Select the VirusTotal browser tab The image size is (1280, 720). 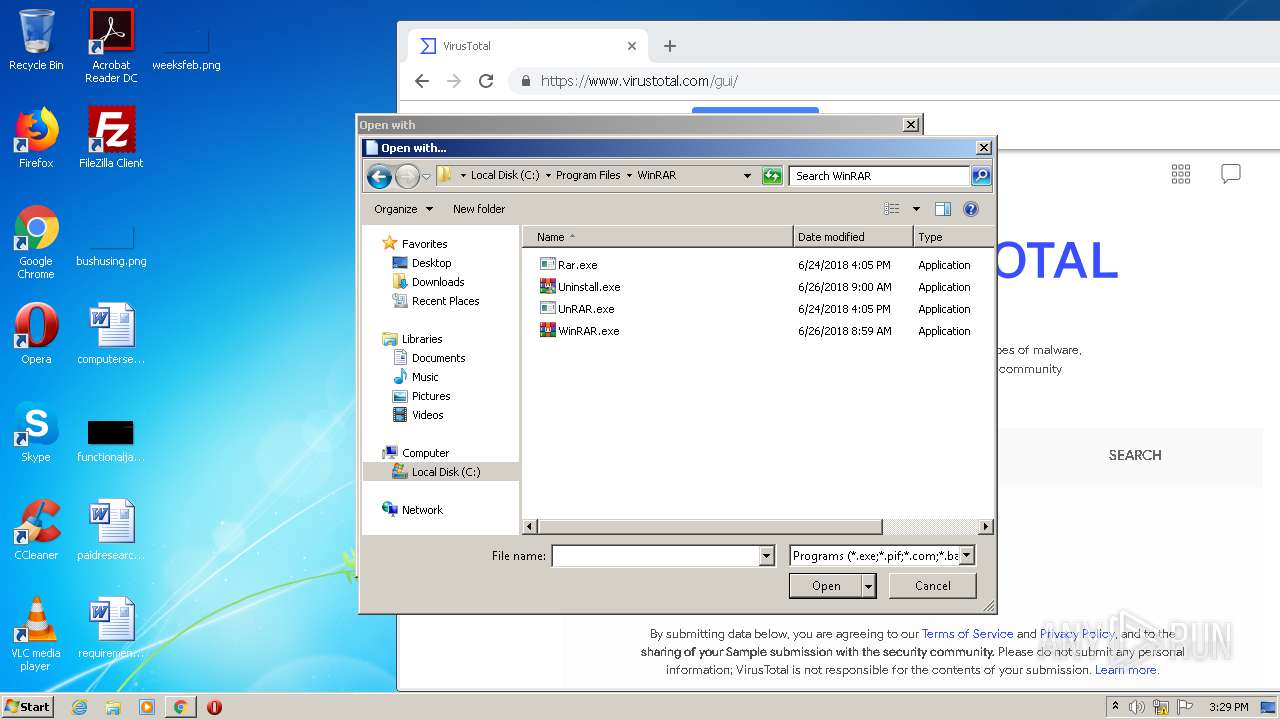(x=527, y=46)
